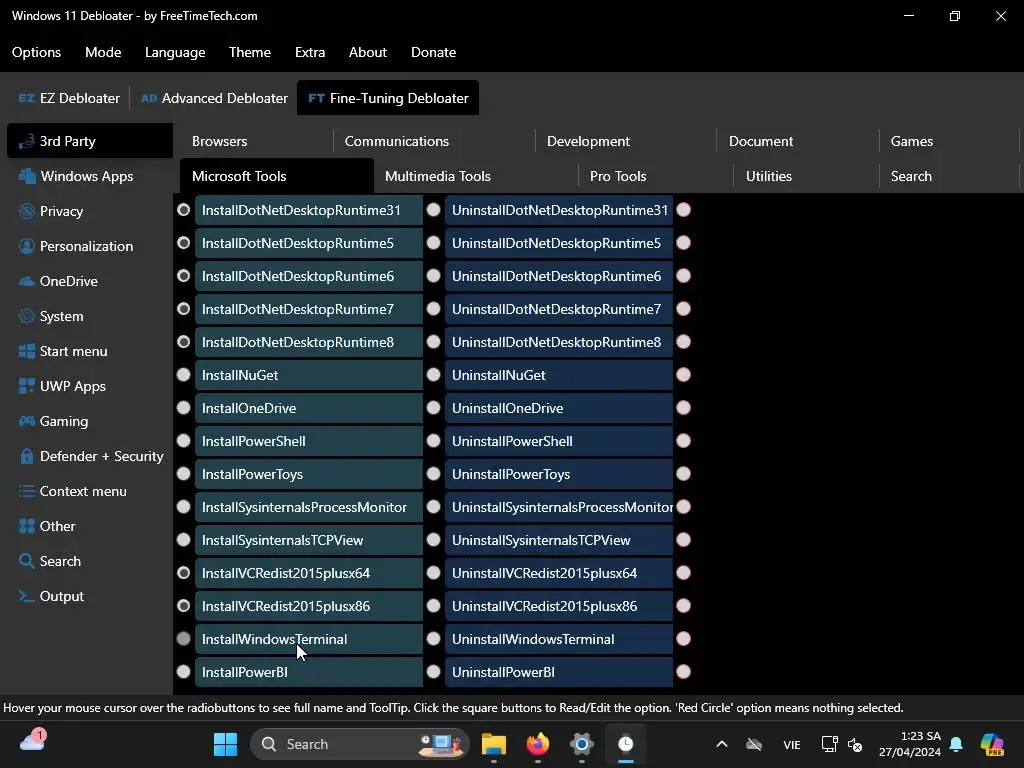Click the Gaming controller icon
1024x768 pixels.
(x=27, y=421)
